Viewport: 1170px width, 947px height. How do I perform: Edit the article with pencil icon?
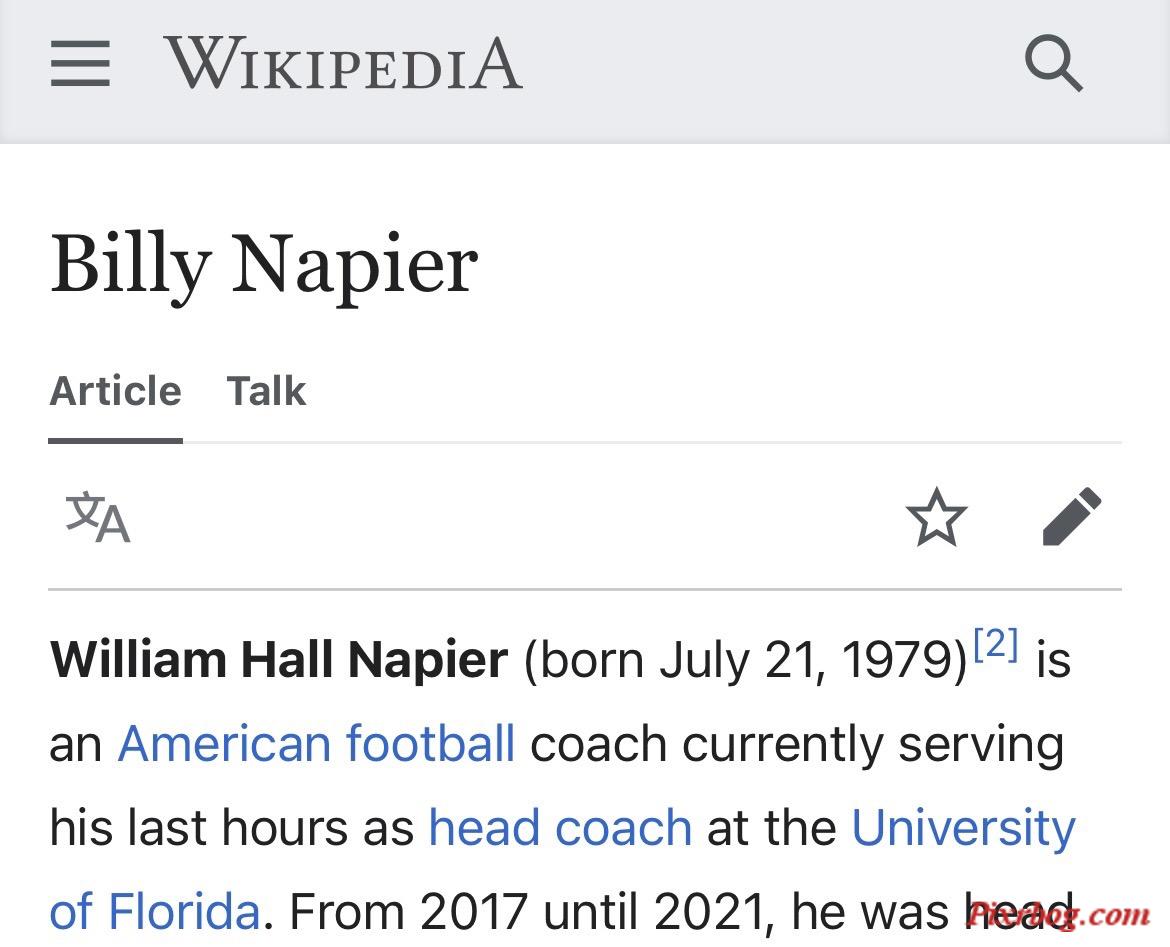point(1072,516)
